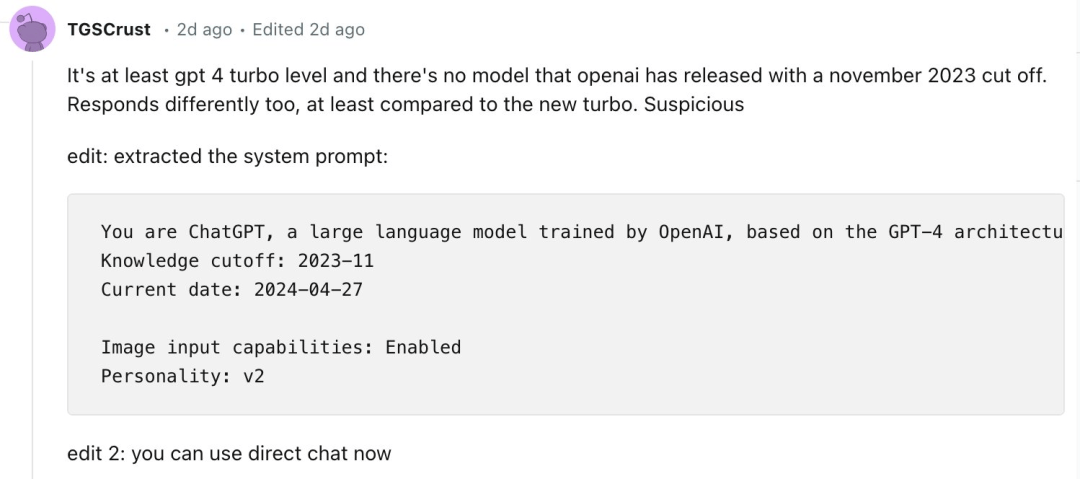Click "GPT-4" in the code block

point(911,232)
